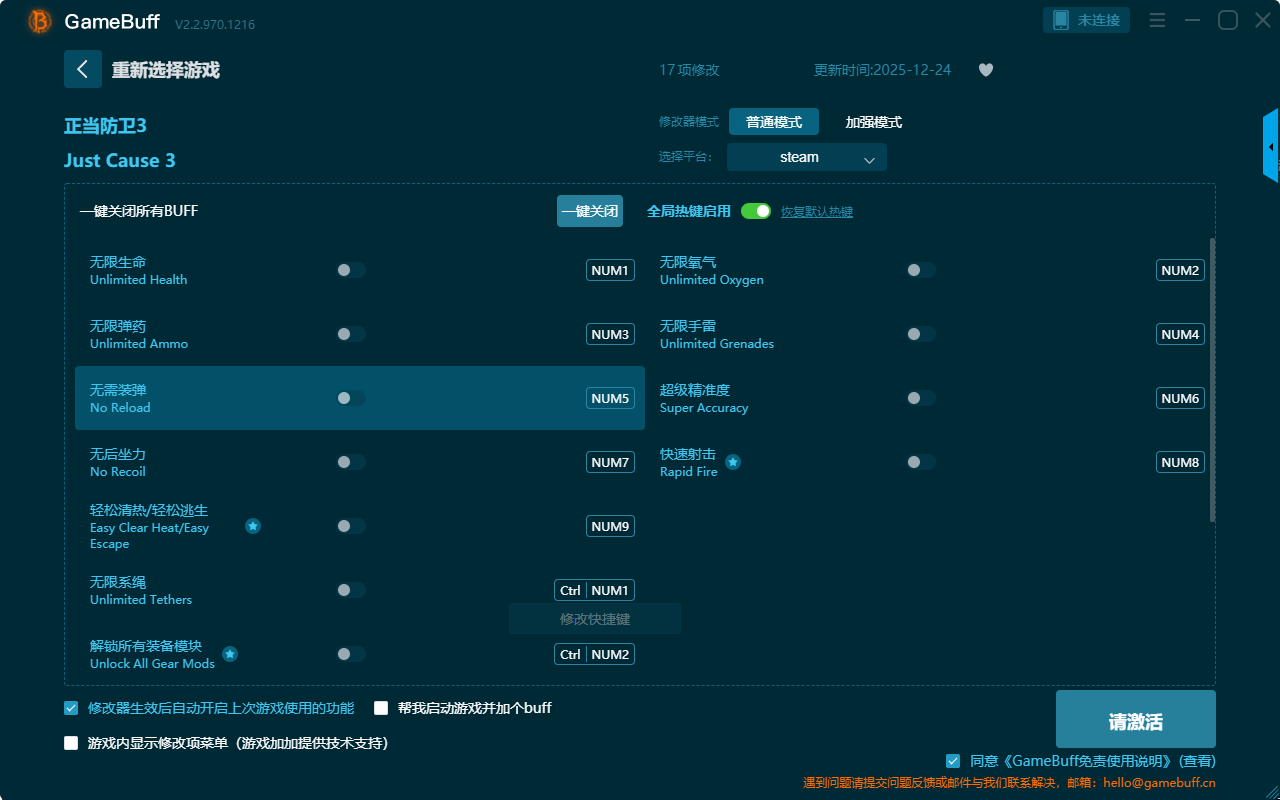Image resolution: width=1280 pixels, height=800 pixels.
Task: Click the 请激活 activate button
Action: point(1135,719)
